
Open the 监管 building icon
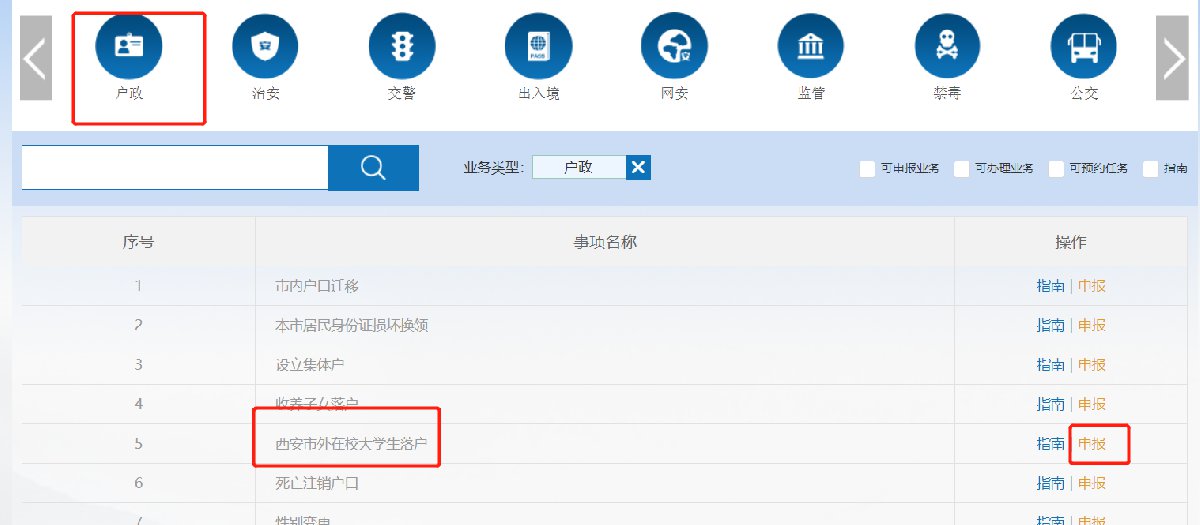pos(811,47)
